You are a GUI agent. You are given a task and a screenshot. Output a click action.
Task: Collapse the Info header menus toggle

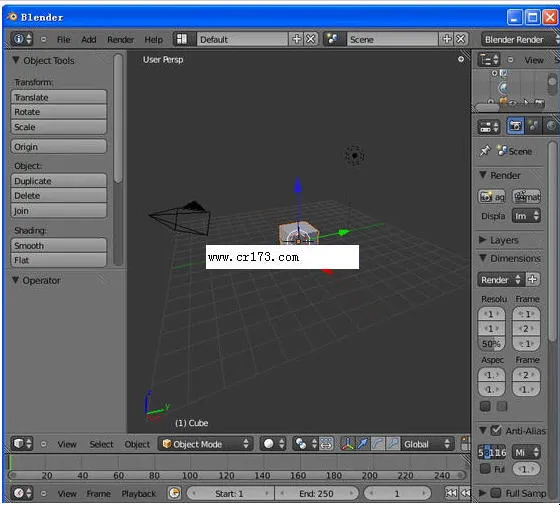pos(43,39)
